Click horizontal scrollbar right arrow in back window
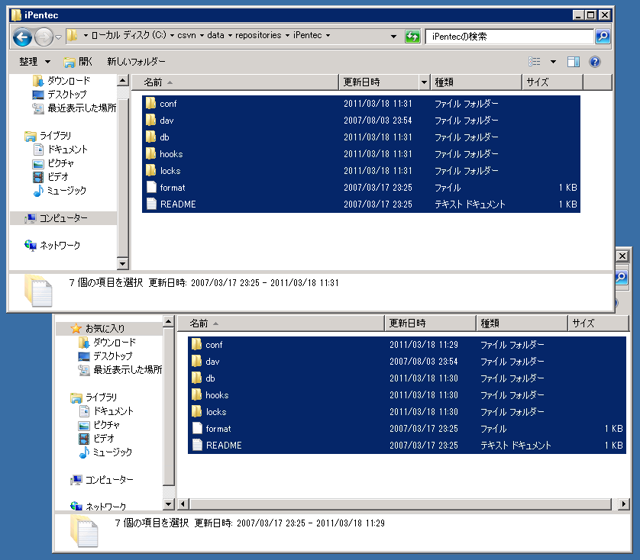640x560 pixels. (x=623, y=504)
